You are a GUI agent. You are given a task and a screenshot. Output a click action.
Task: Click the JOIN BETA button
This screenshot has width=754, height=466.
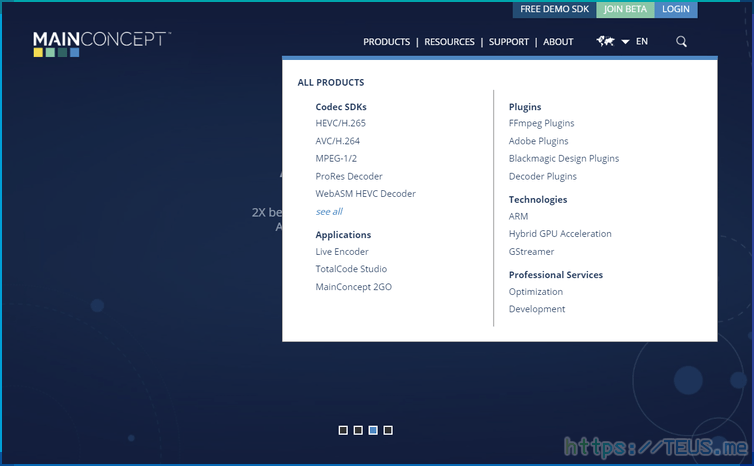click(625, 9)
